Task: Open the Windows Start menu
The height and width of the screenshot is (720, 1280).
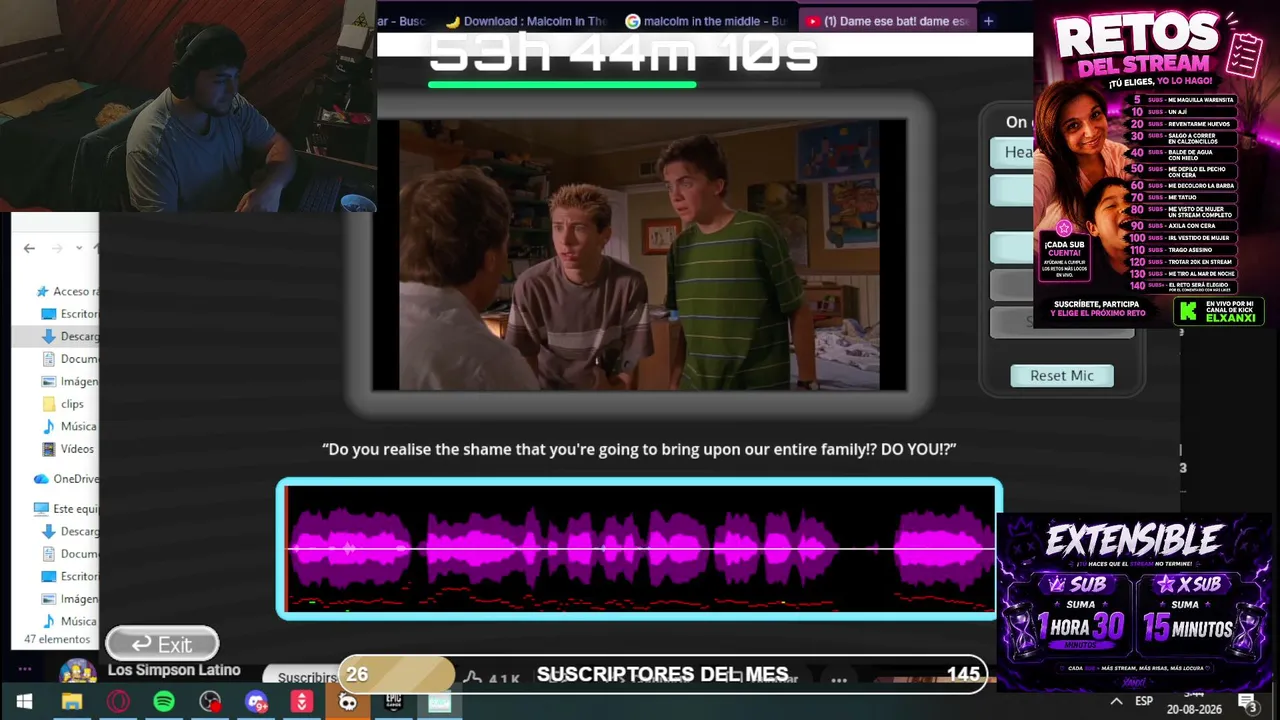Action: pyautogui.click(x=24, y=702)
